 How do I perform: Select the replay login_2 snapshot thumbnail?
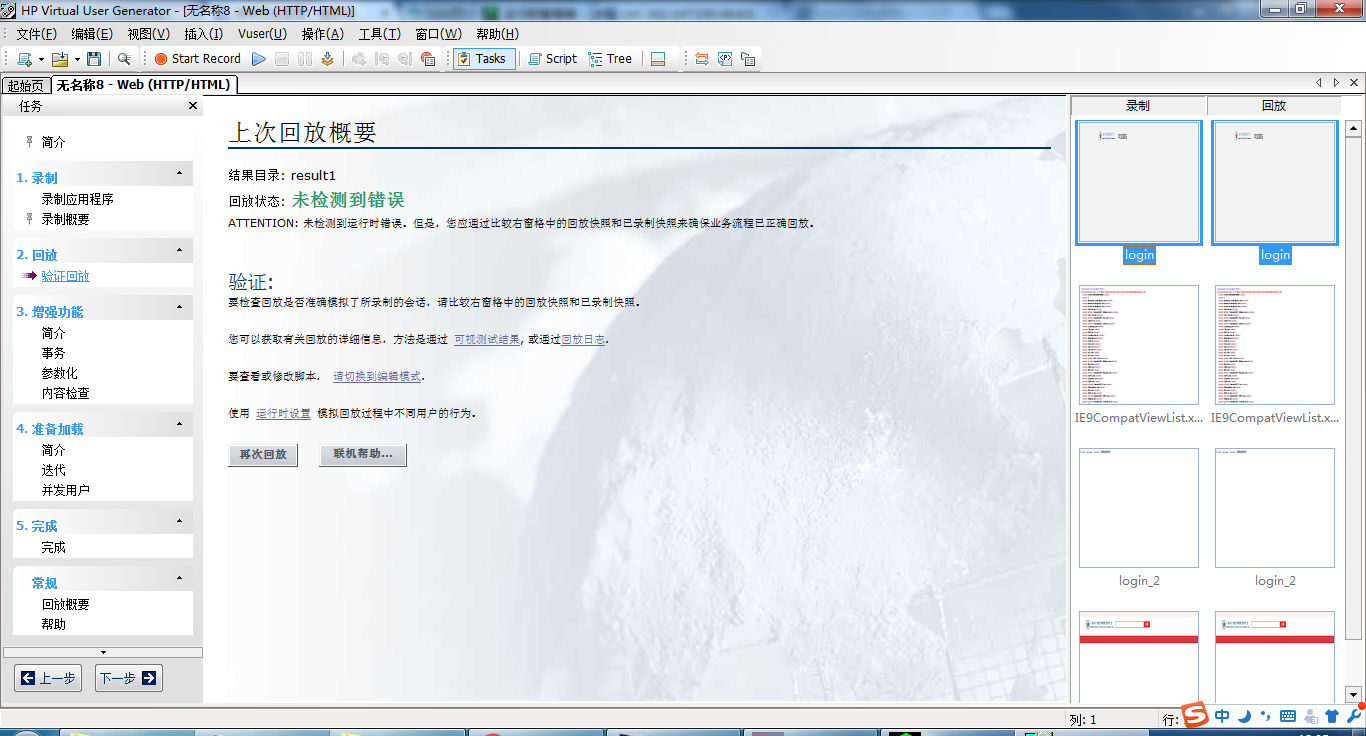point(1275,508)
